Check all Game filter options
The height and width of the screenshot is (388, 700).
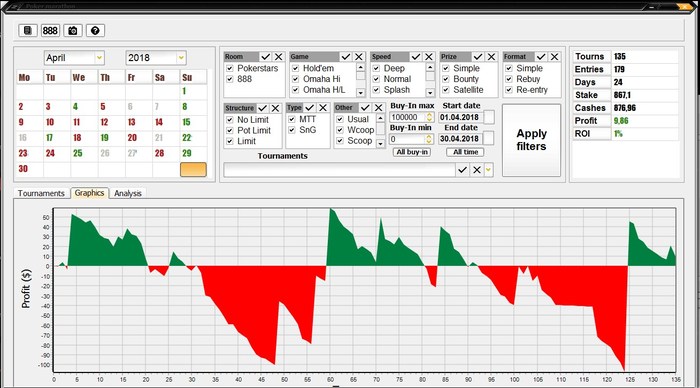click(346, 57)
